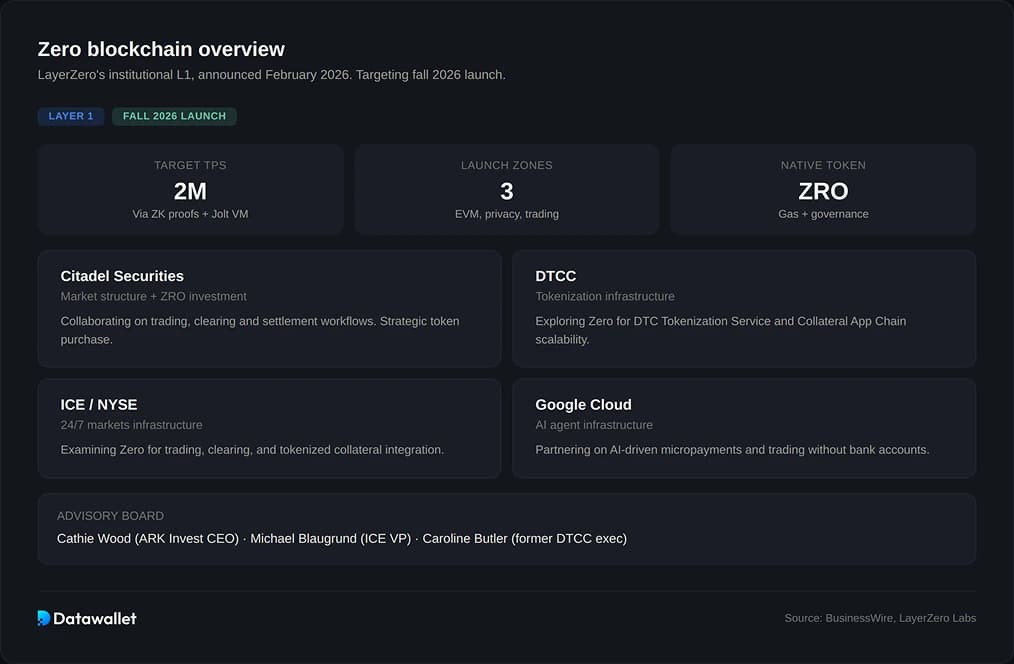The image size is (1014, 664).
Task: Click the Source: BusinessWire, LayerZero Labs text
Action: coord(880,618)
